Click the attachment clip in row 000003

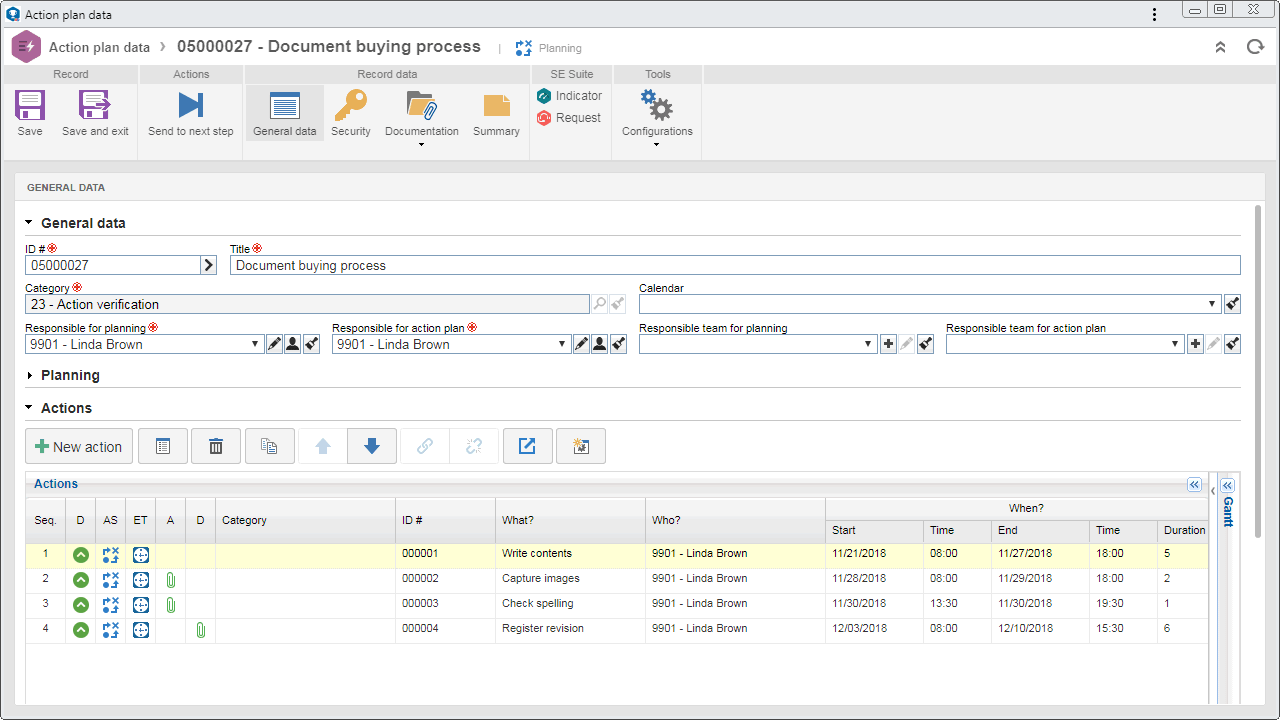(170, 604)
